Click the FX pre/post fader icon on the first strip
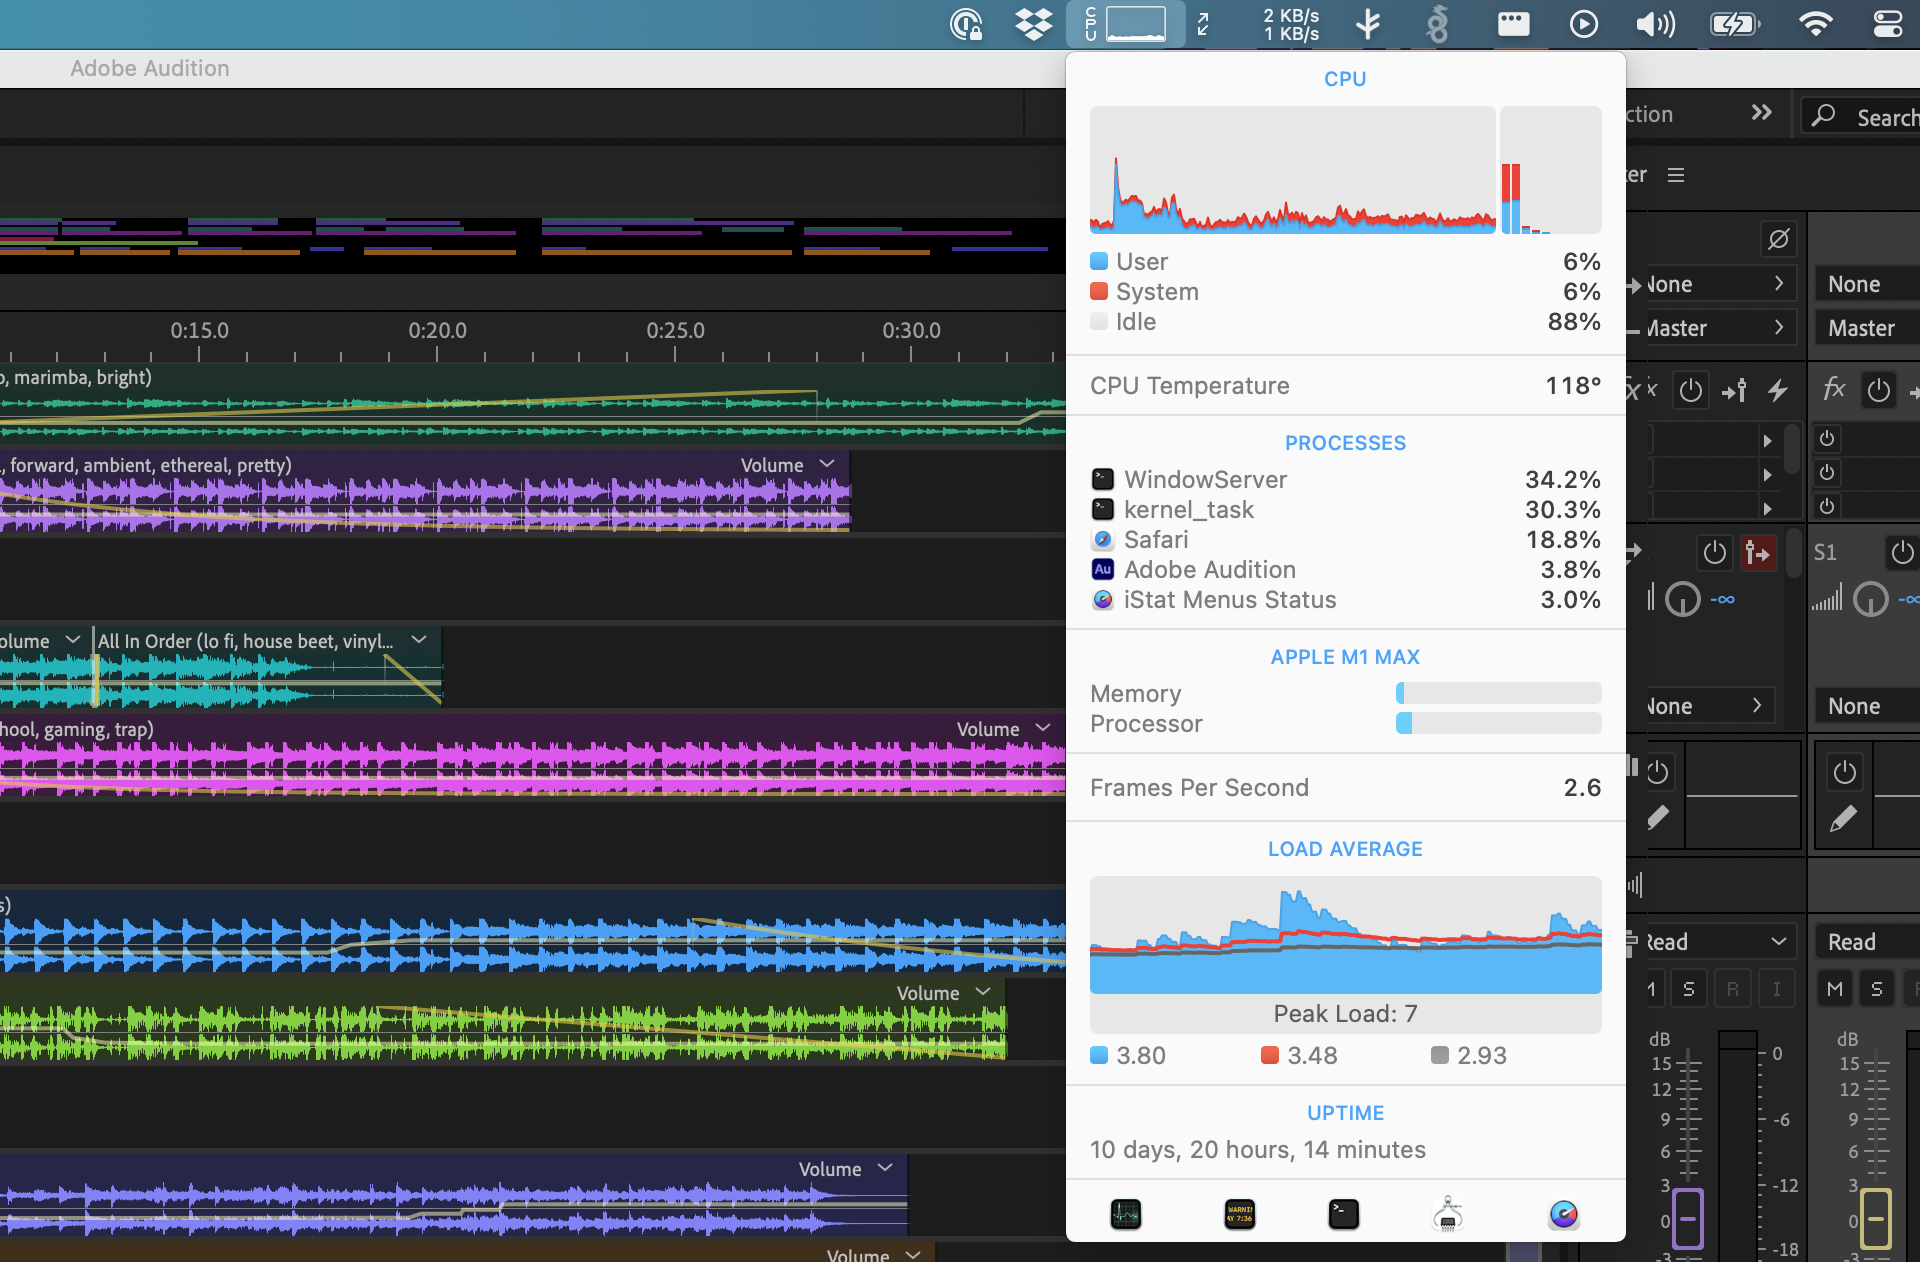The image size is (1920, 1262). [x=1735, y=390]
